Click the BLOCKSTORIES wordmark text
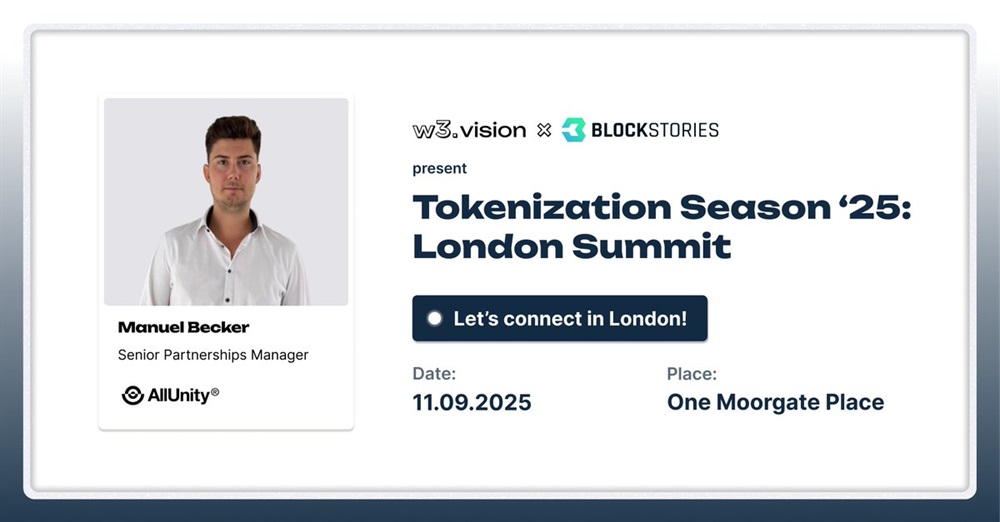 (x=654, y=130)
